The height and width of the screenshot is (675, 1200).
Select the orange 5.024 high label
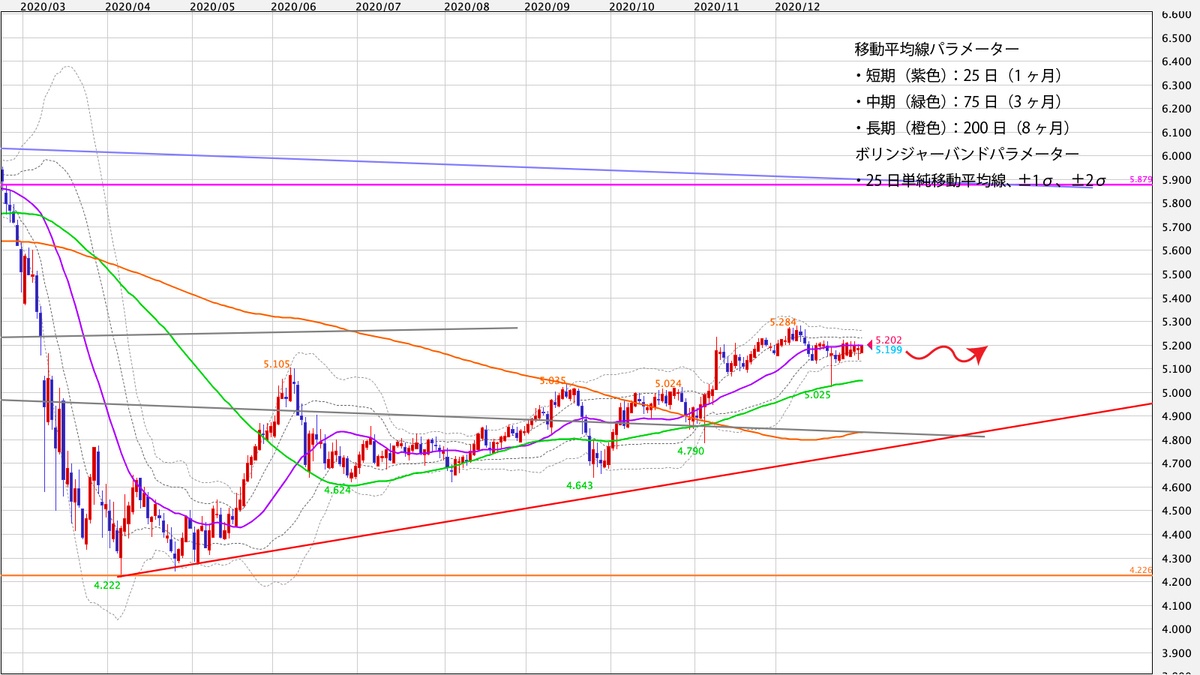point(668,383)
